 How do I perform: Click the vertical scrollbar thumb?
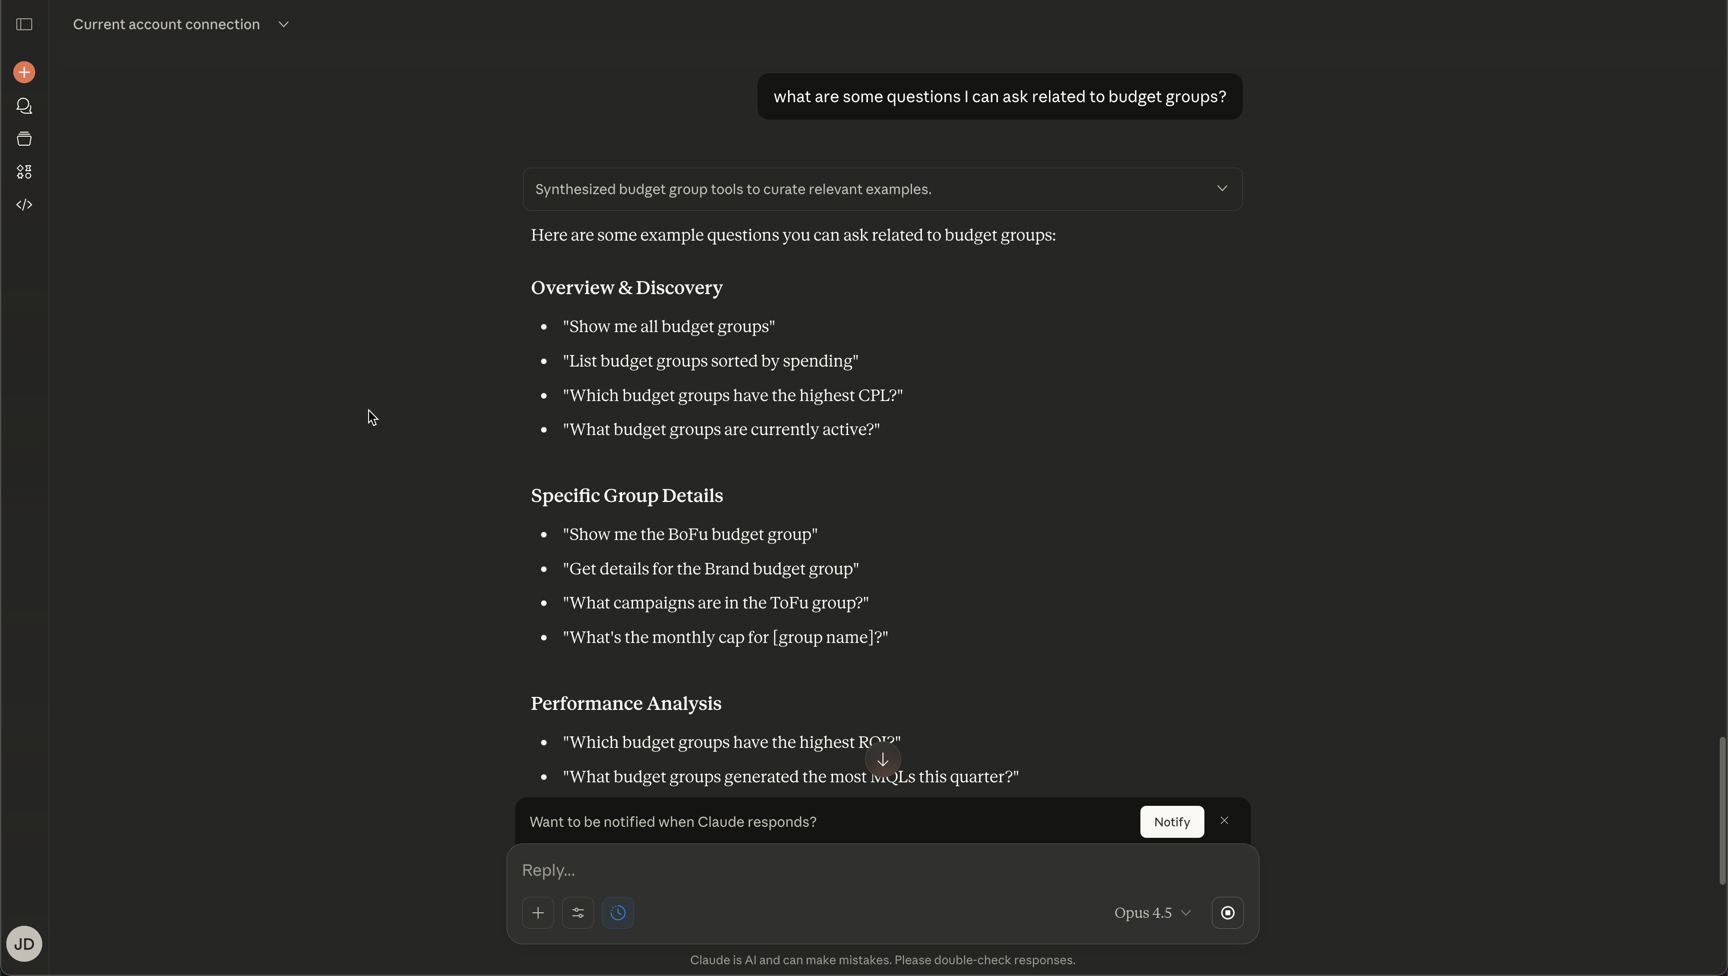(1722, 810)
